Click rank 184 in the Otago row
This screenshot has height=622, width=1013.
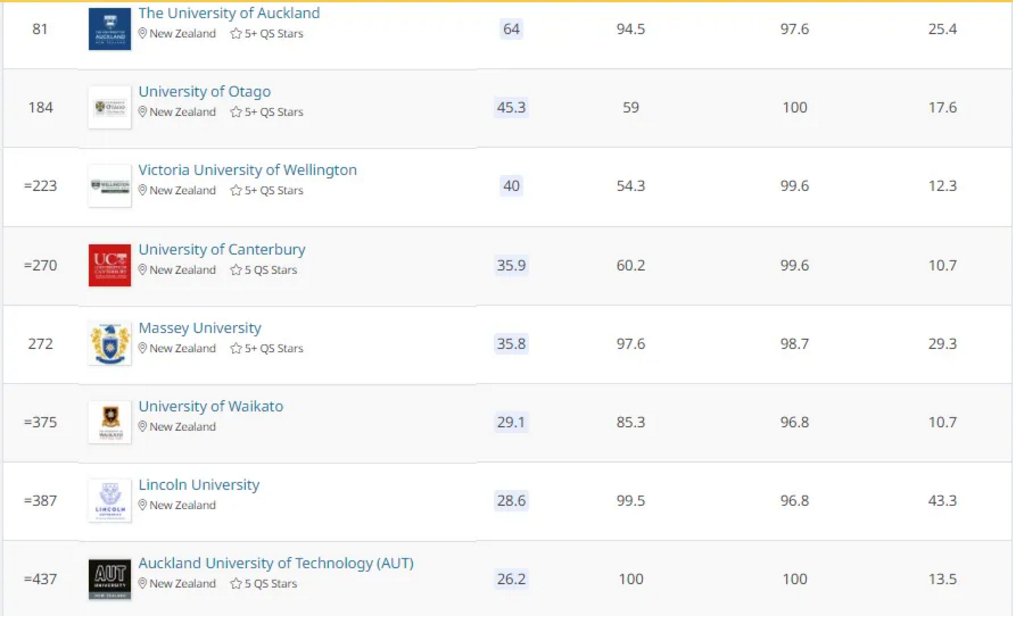40,107
